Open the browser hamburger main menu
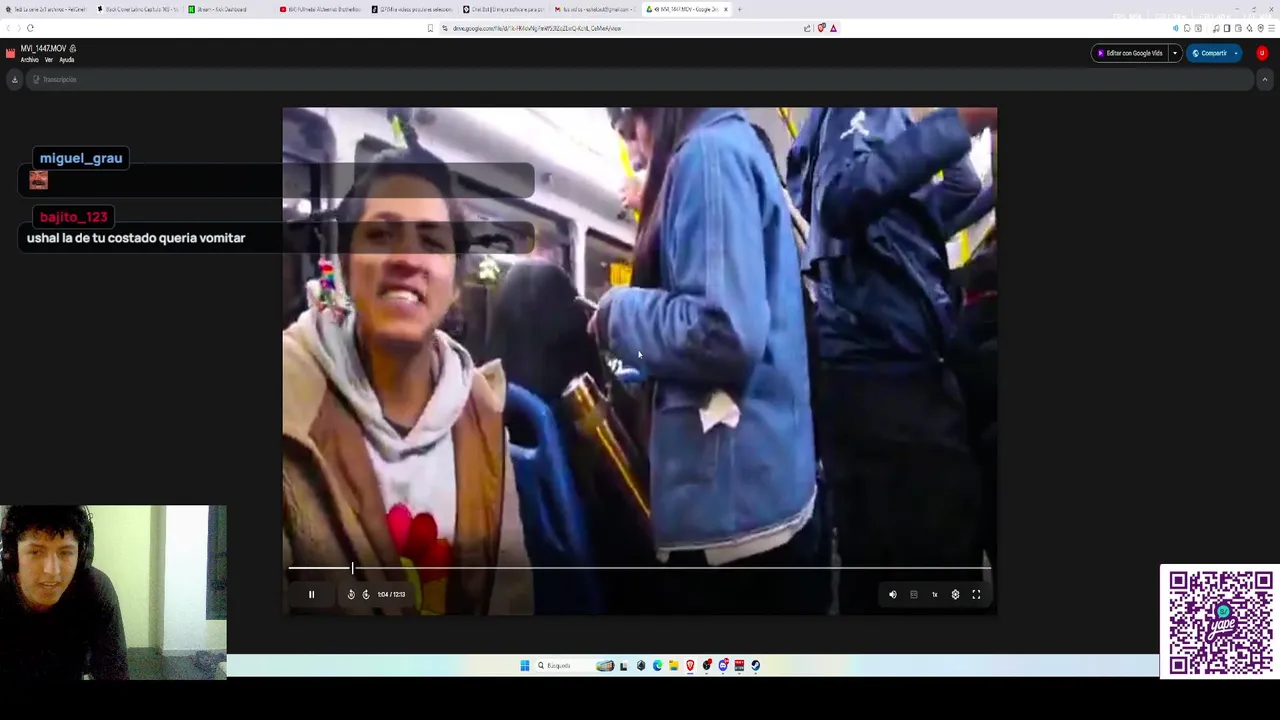This screenshot has width=1280, height=720. pyautogui.click(x=1272, y=28)
